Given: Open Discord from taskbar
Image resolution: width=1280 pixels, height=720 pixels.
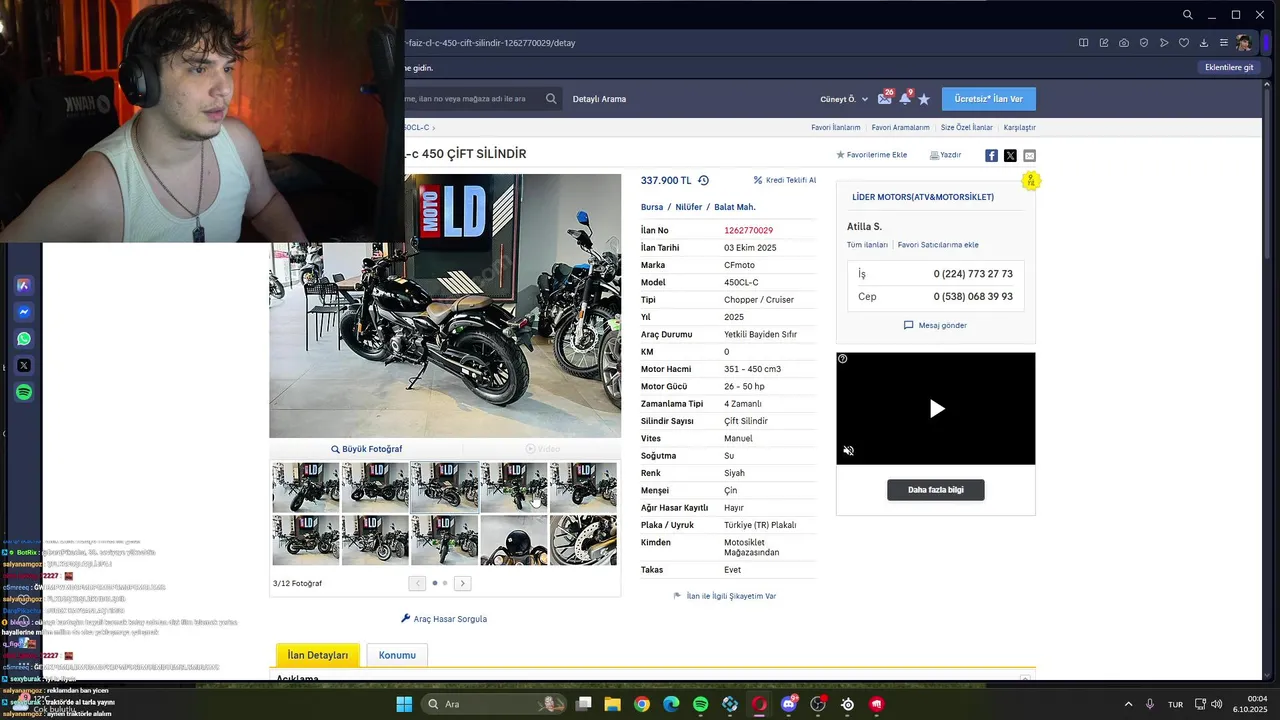Looking at the screenshot, I should coord(789,704).
